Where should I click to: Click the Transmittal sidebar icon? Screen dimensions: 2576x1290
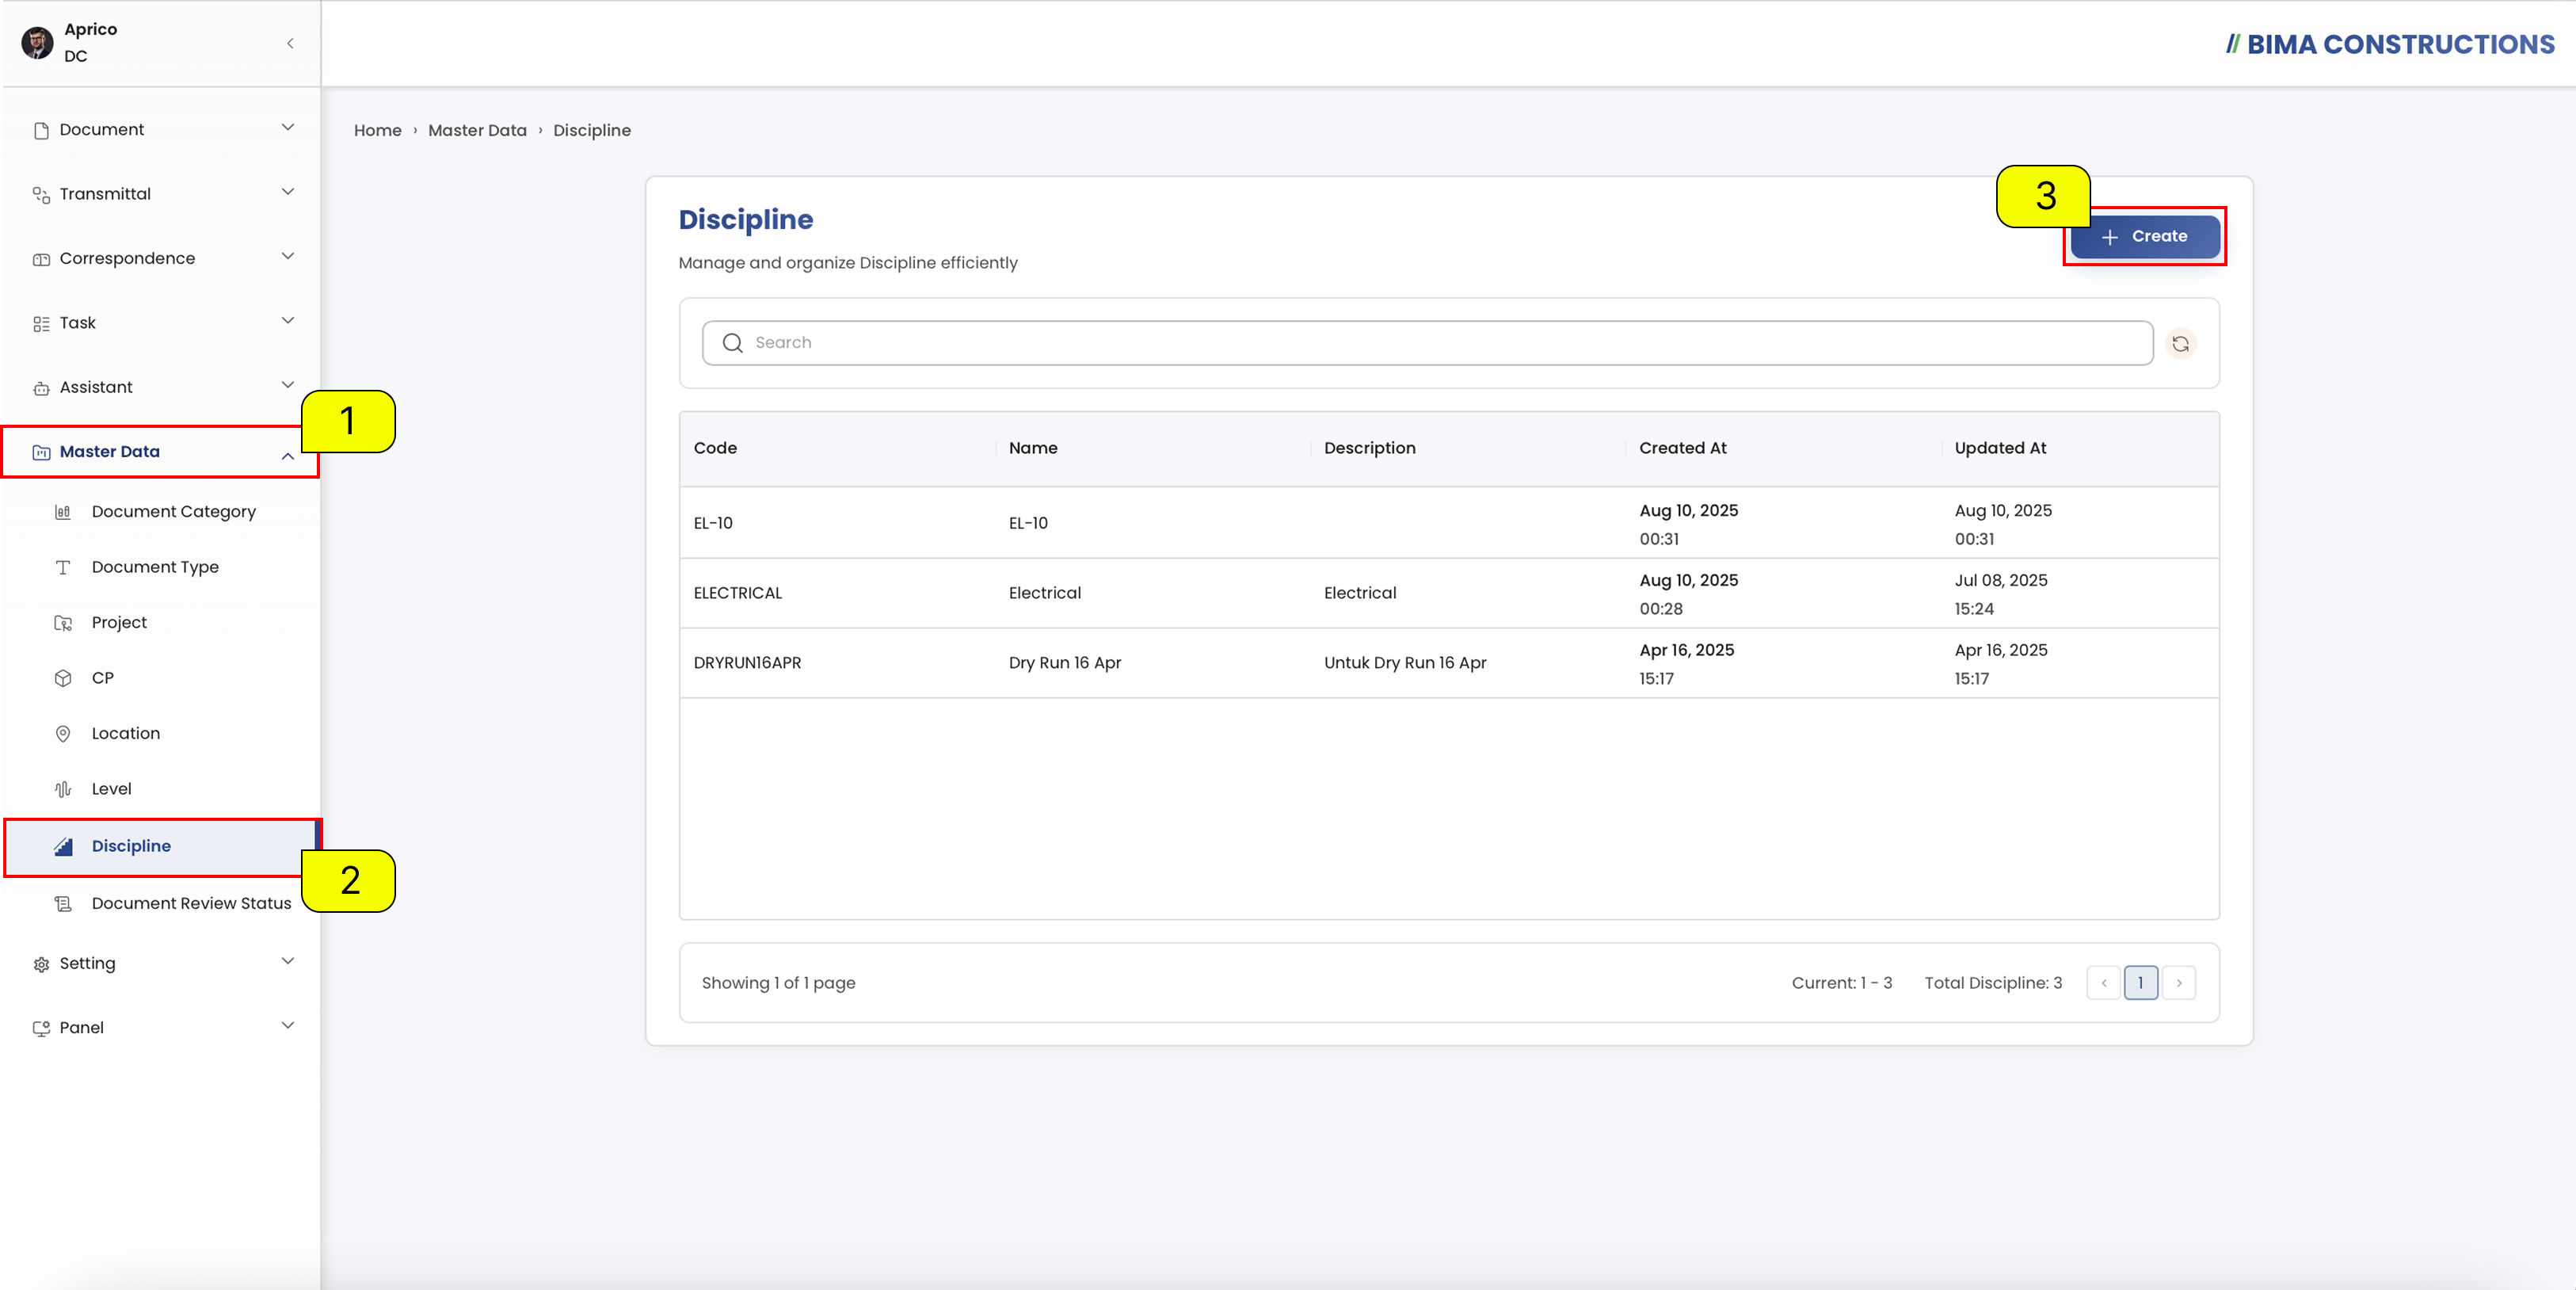(41, 194)
